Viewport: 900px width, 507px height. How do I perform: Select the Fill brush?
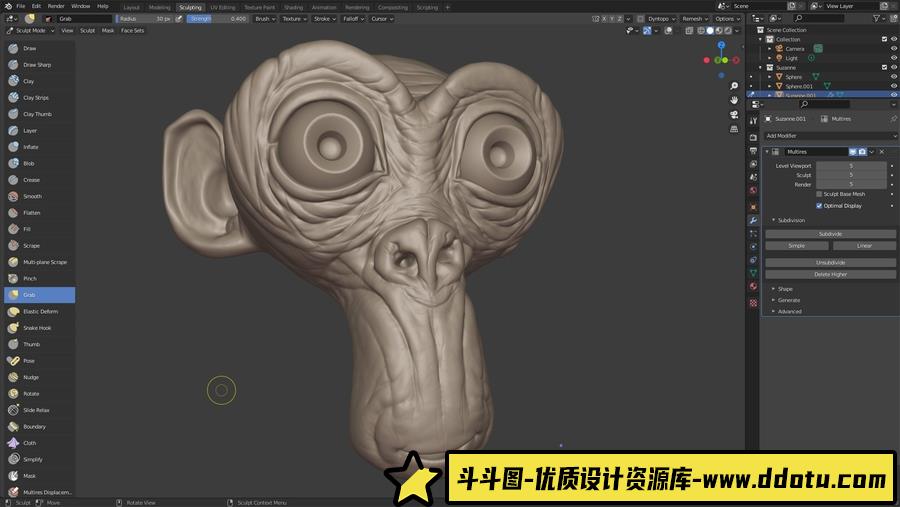39,229
